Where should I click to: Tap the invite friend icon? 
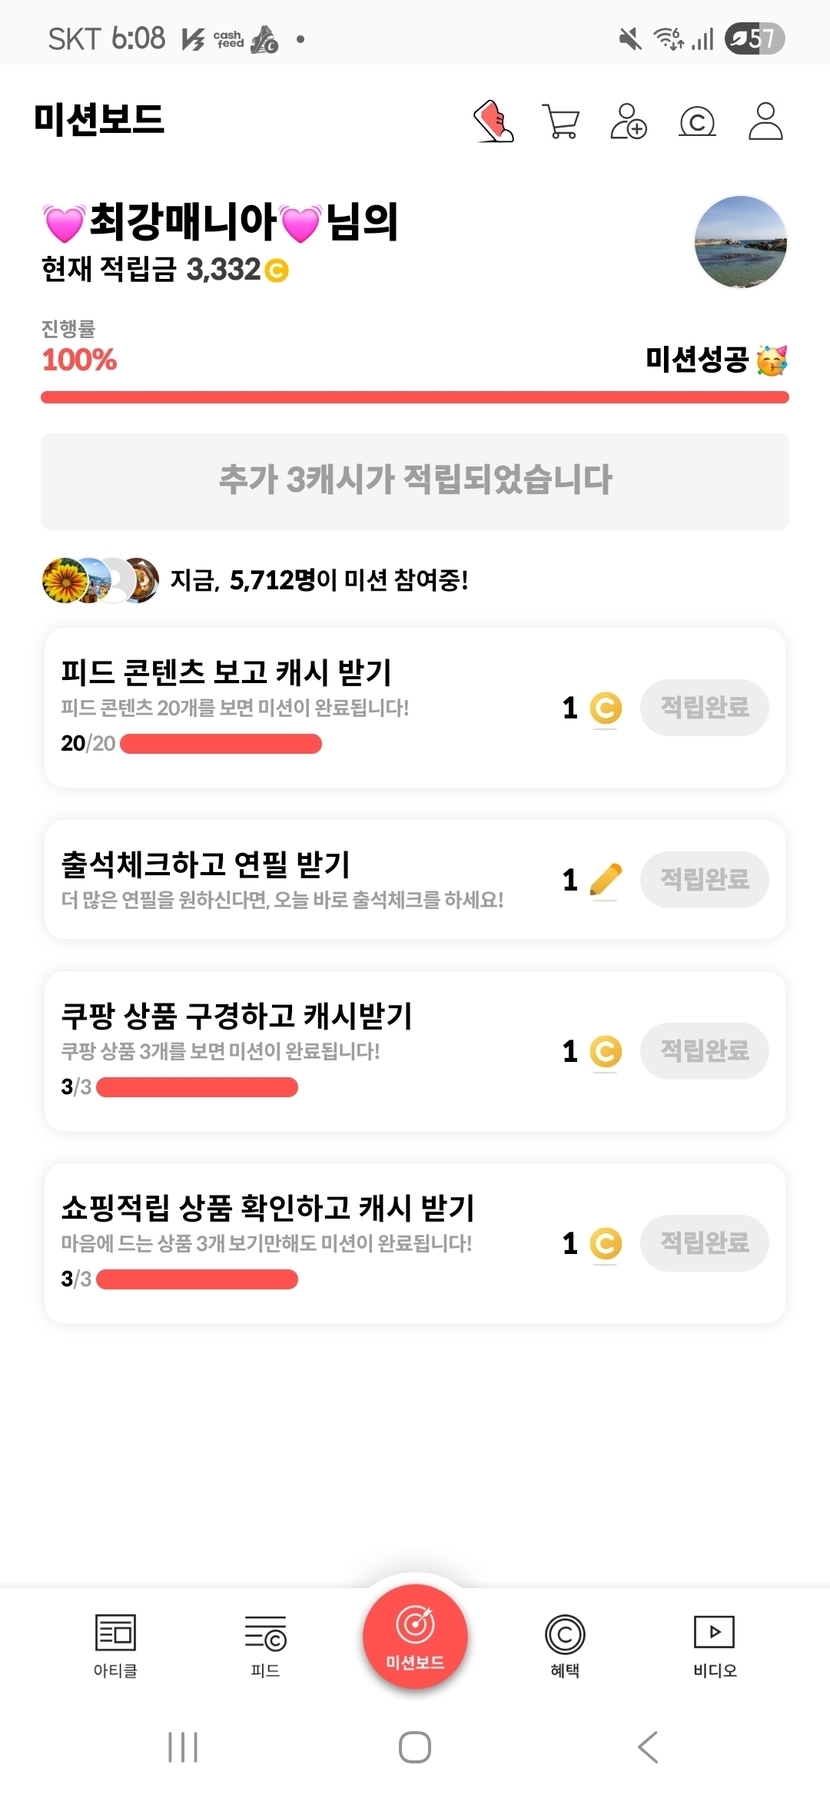coord(628,122)
